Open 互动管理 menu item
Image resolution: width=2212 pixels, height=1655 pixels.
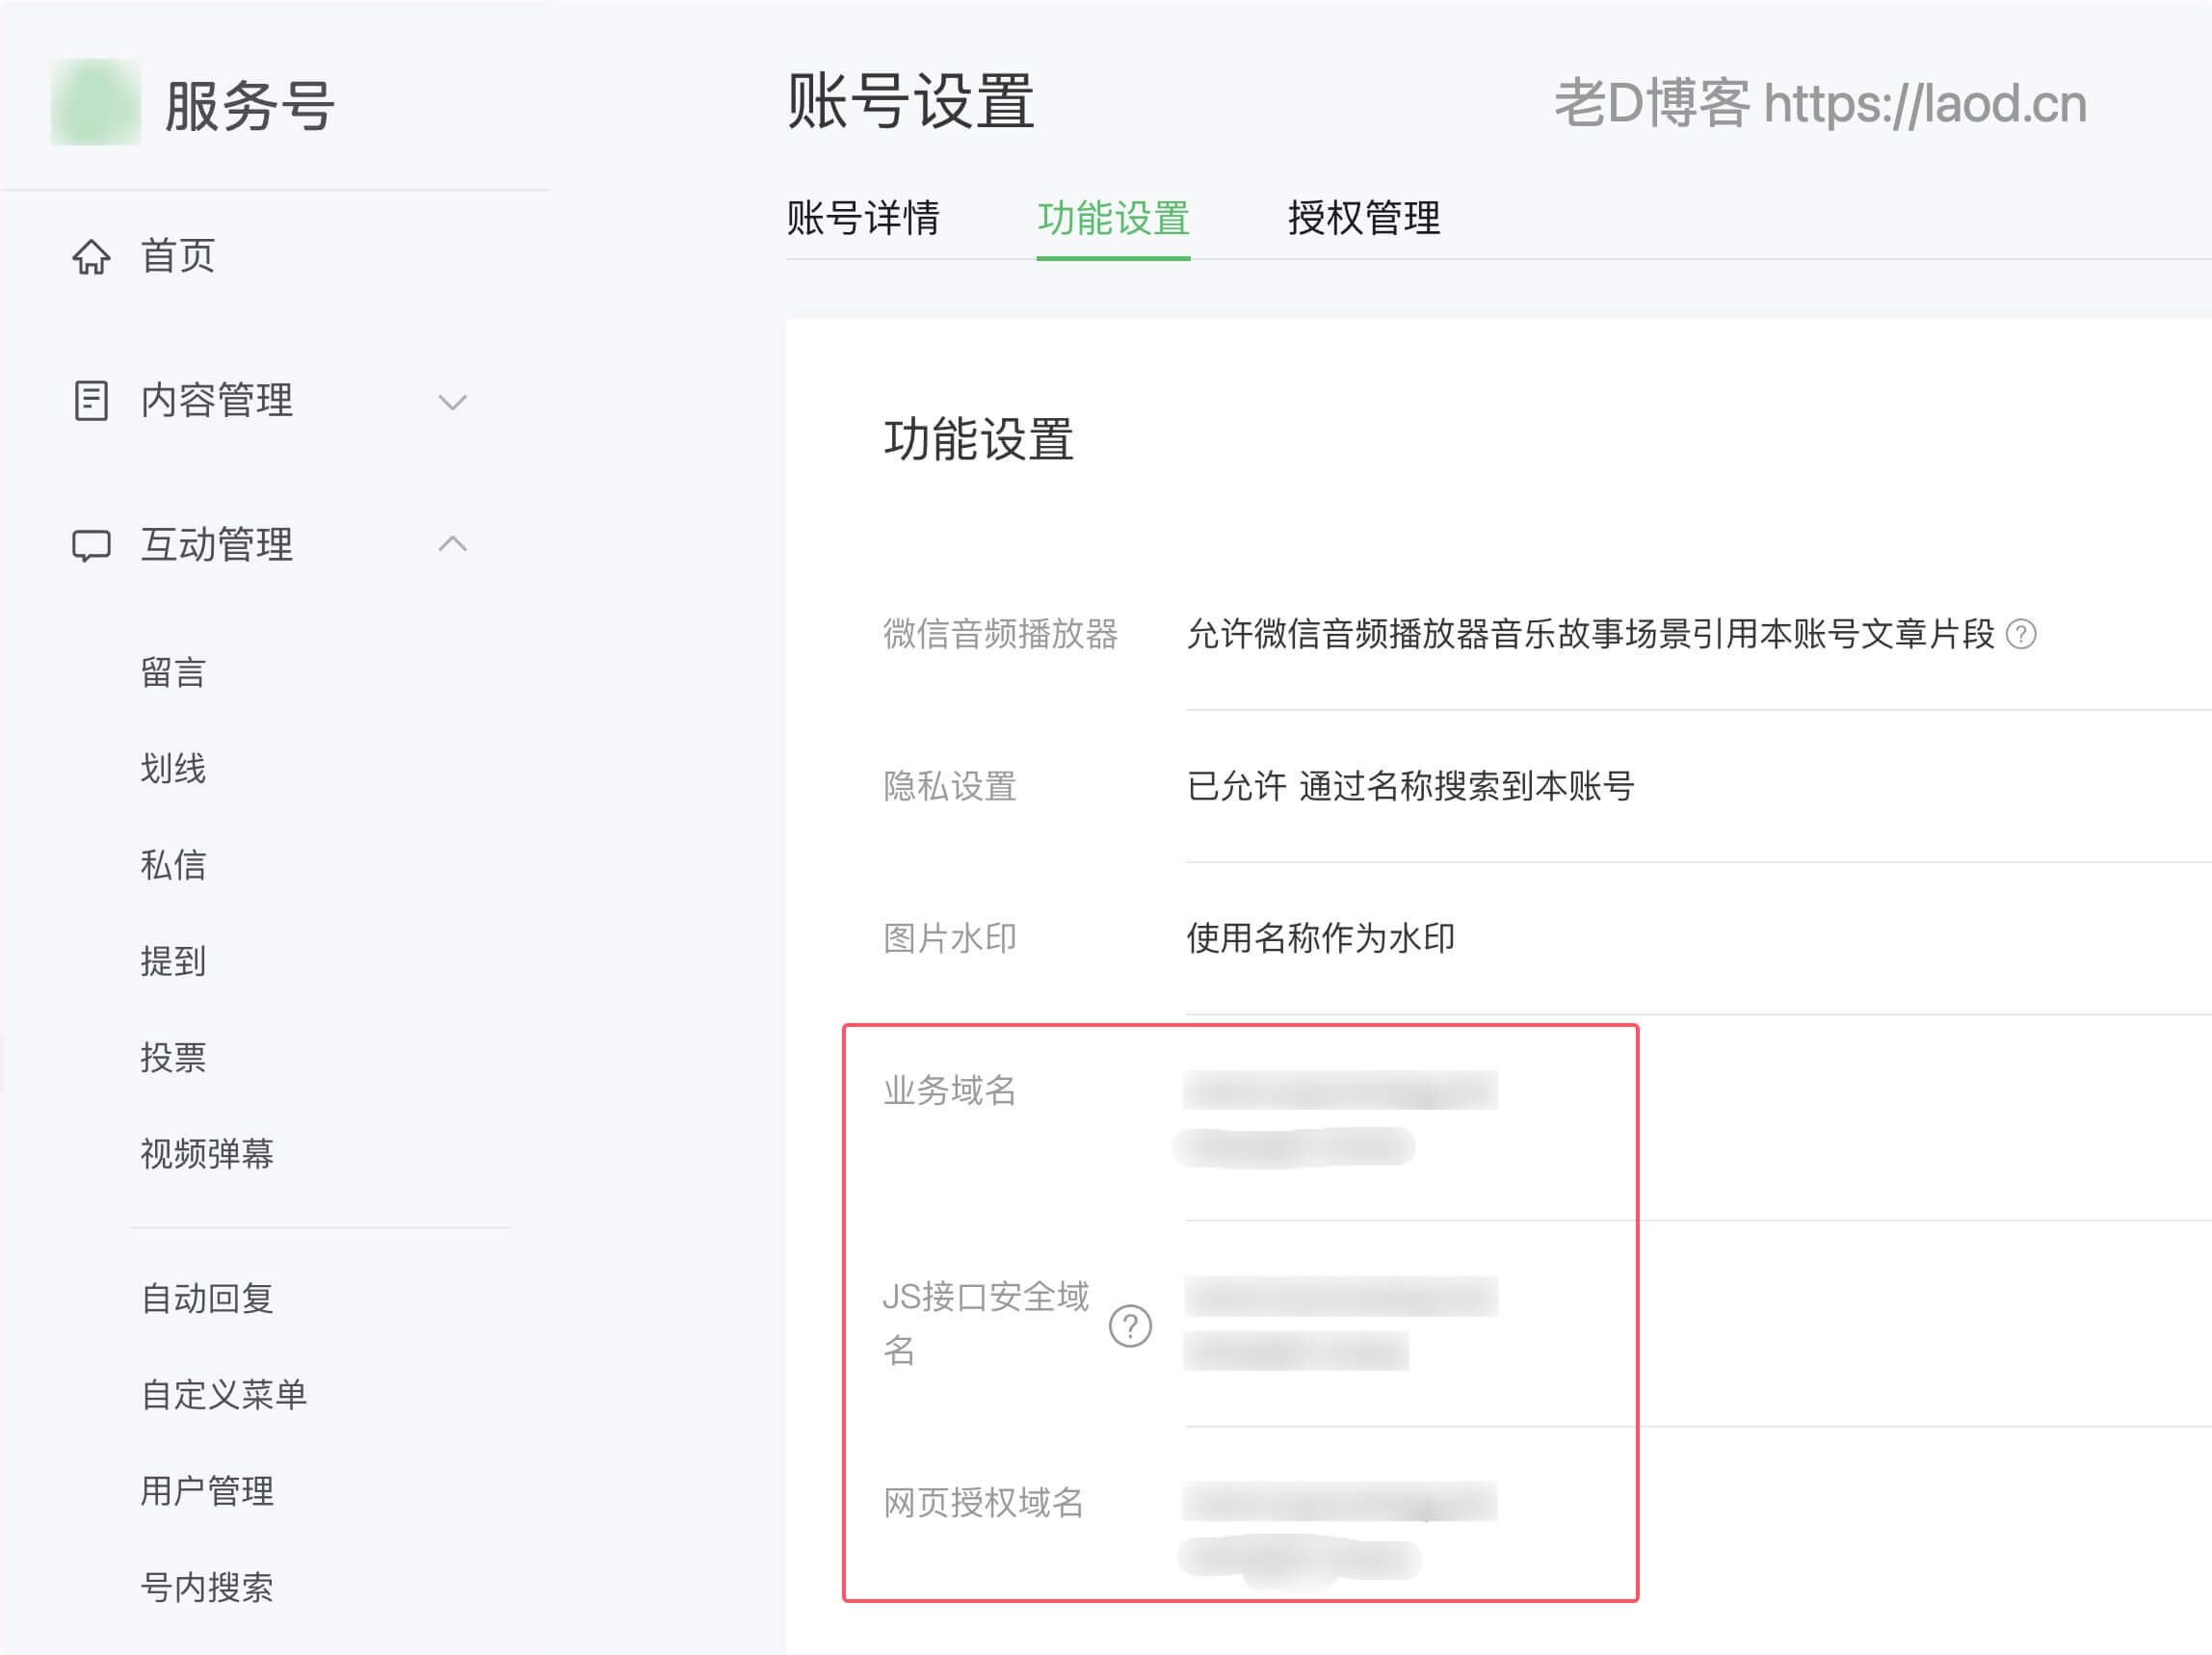pos(217,545)
